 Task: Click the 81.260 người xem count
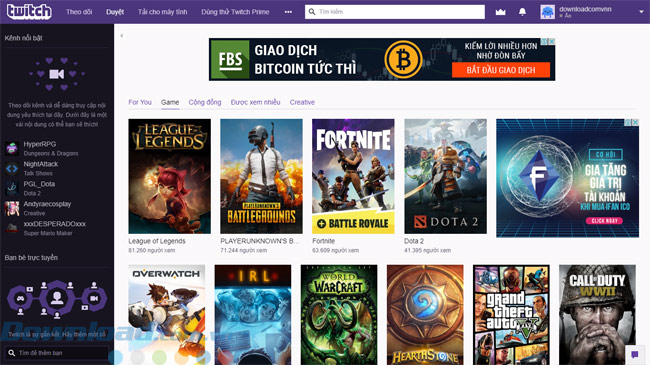point(152,251)
